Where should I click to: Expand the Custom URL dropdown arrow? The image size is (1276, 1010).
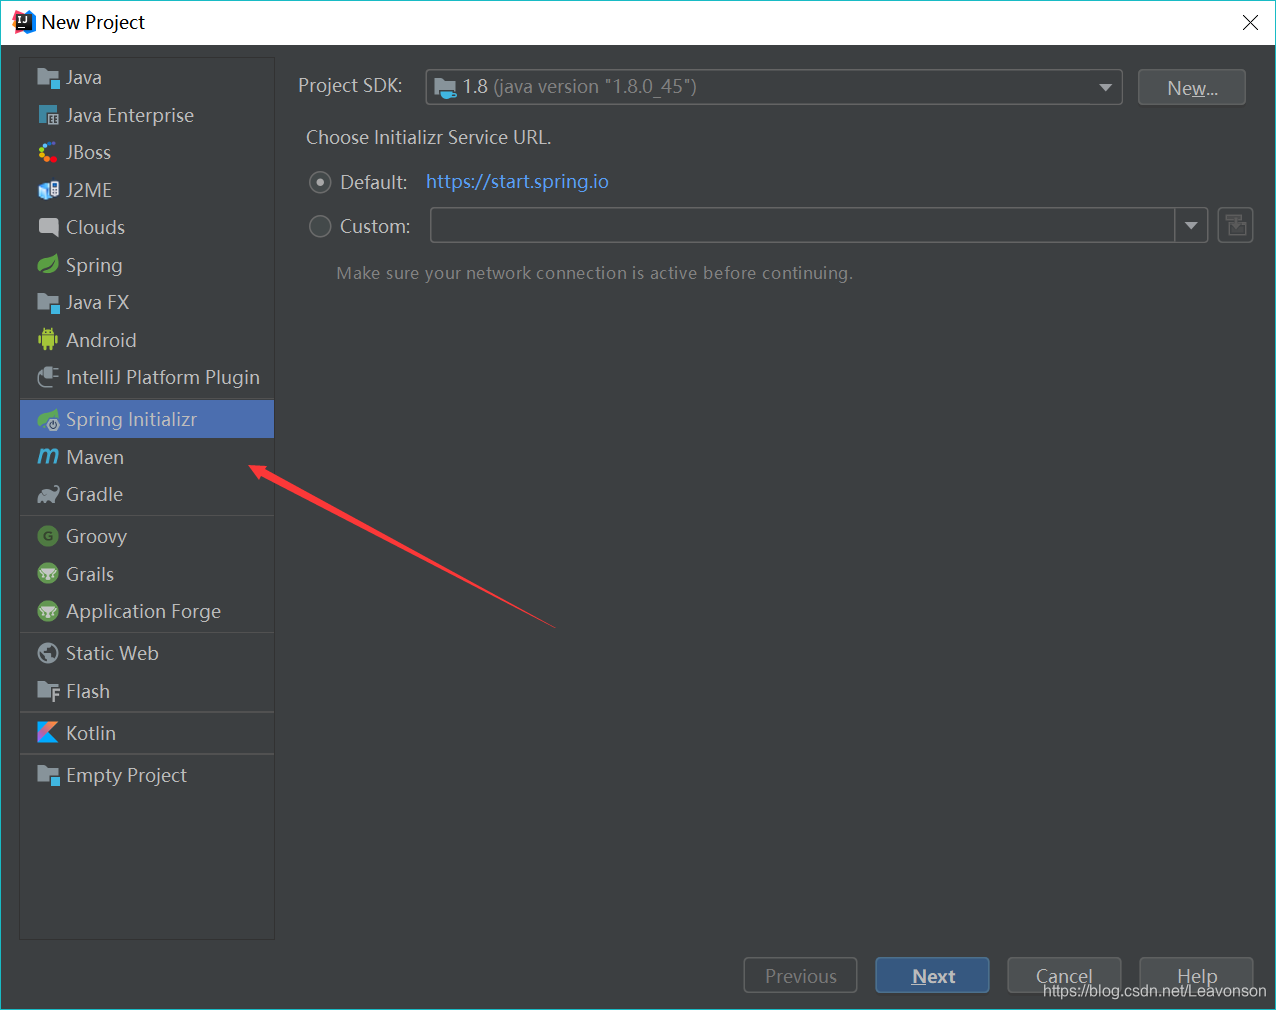pyautogui.click(x=1191, y=225)
